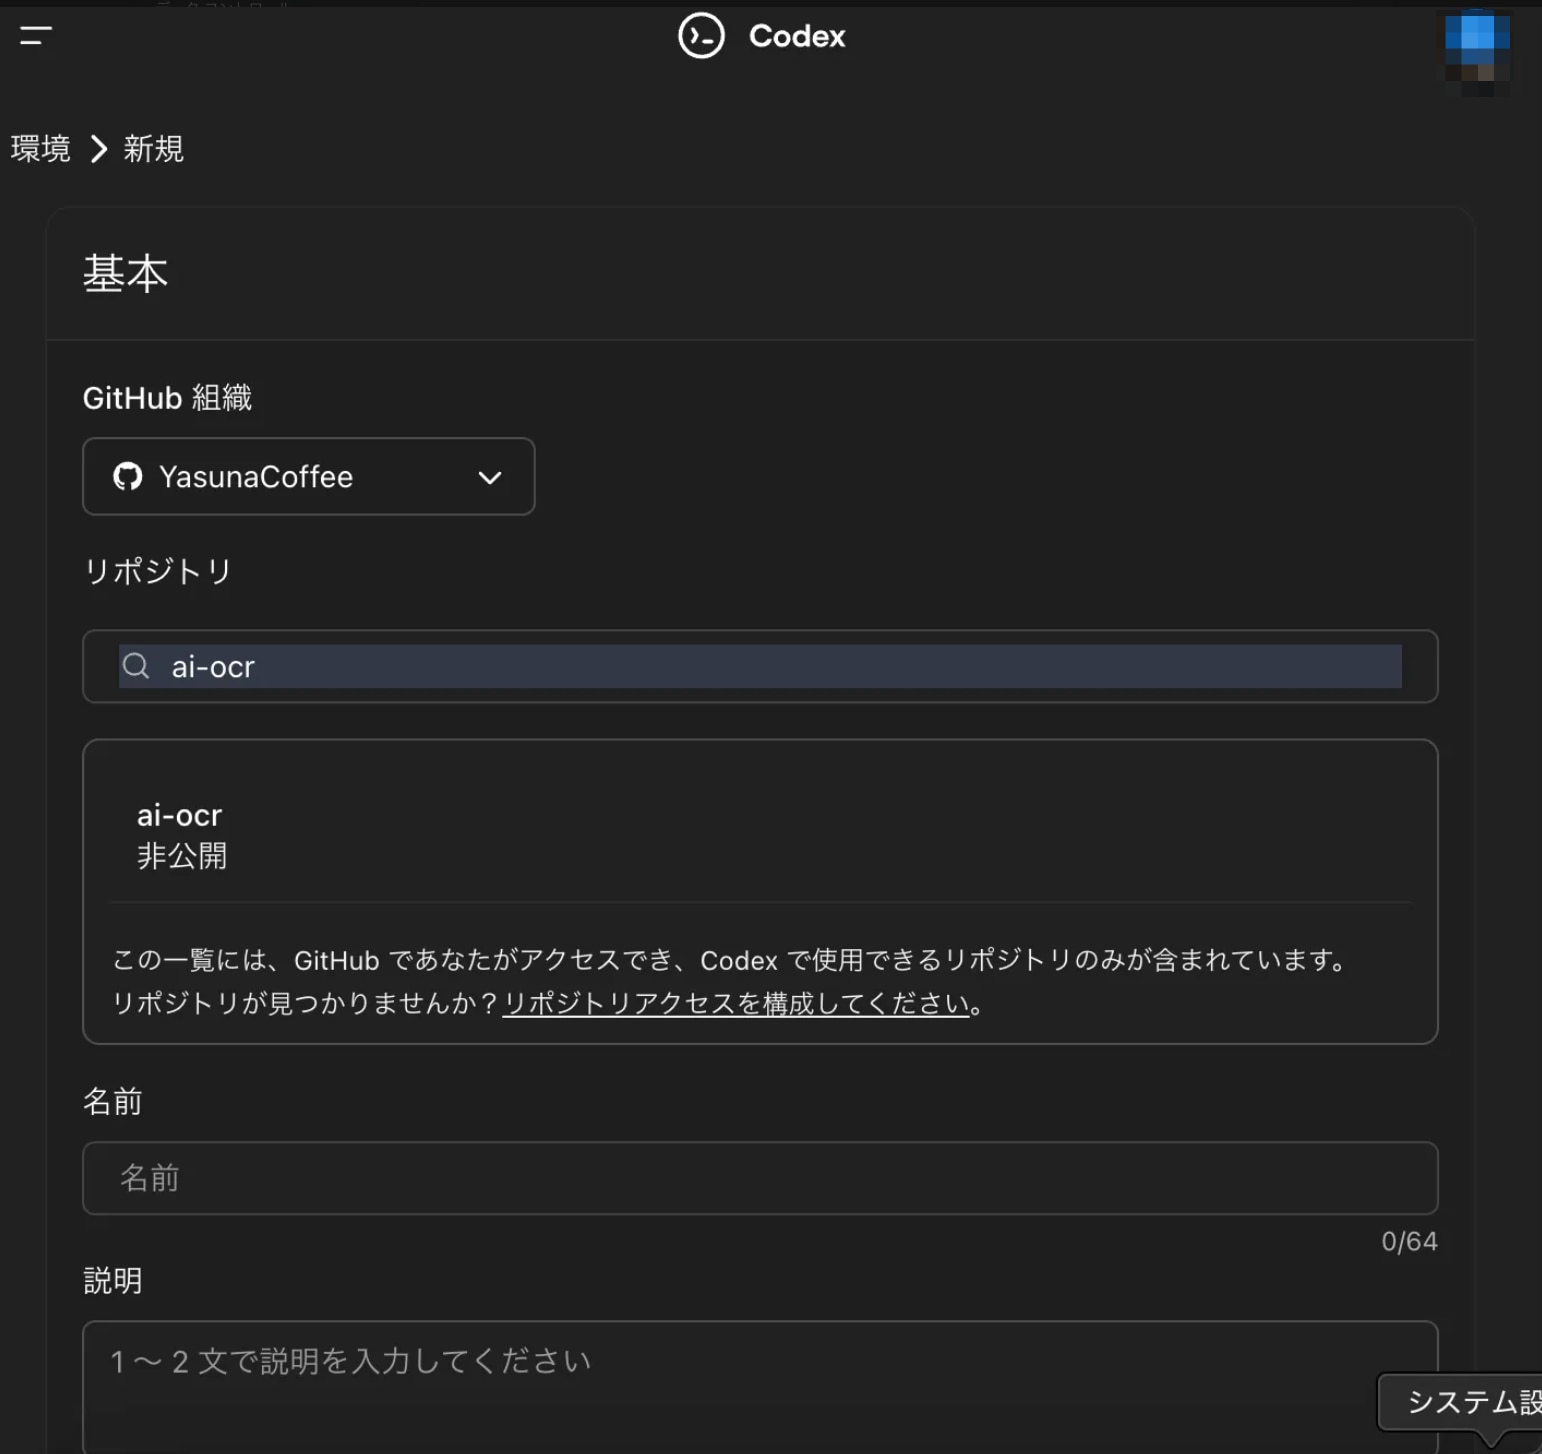Open the YasunaCoffee organization selector
Viewport: 1542px width, 1454px height.
308,477
